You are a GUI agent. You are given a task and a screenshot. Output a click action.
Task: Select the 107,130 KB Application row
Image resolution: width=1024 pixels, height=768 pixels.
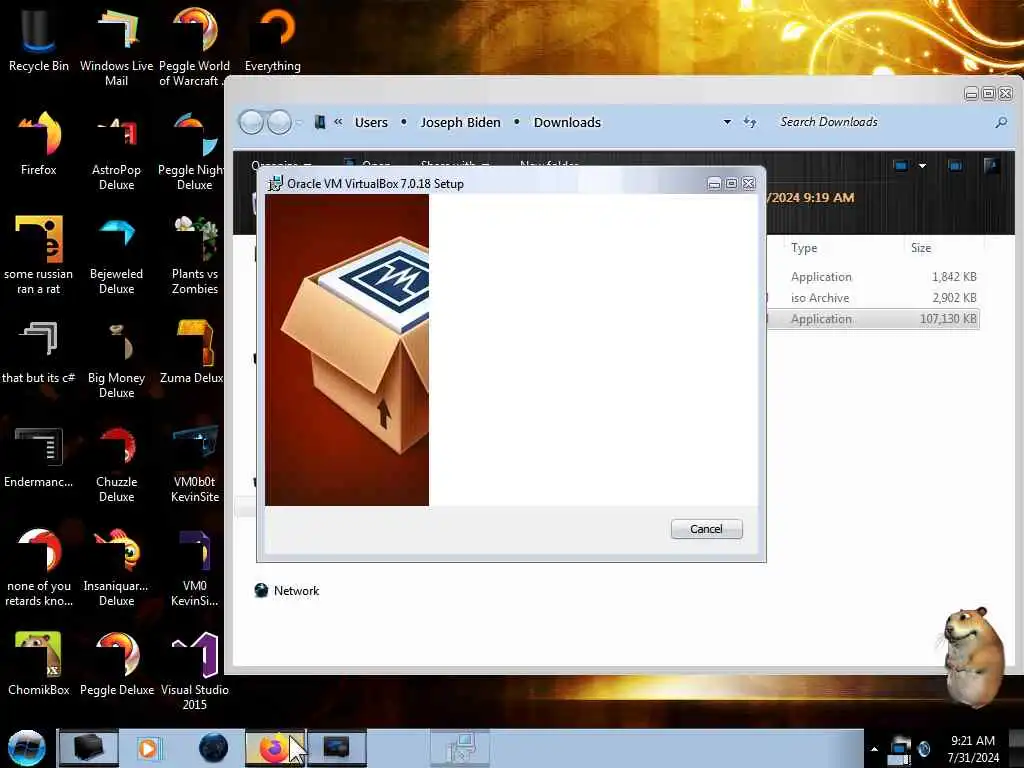pos(873,319)
